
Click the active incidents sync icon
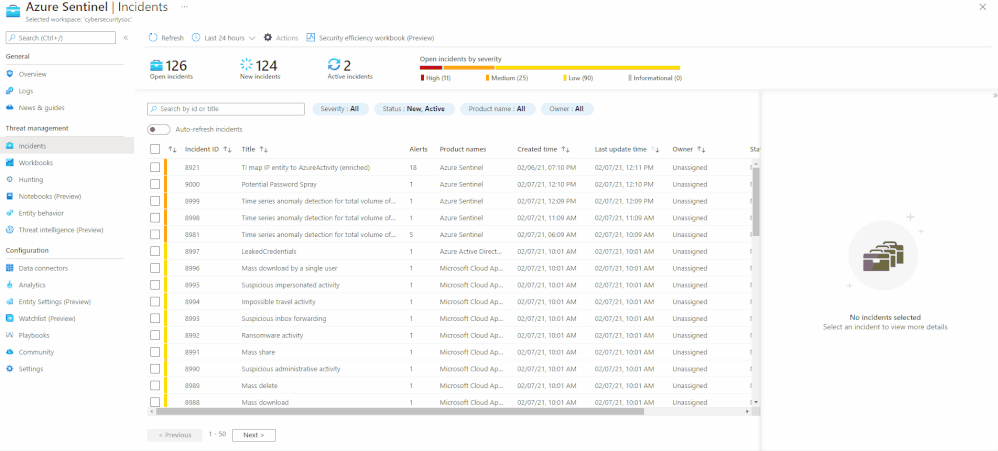tap(334, 65)
